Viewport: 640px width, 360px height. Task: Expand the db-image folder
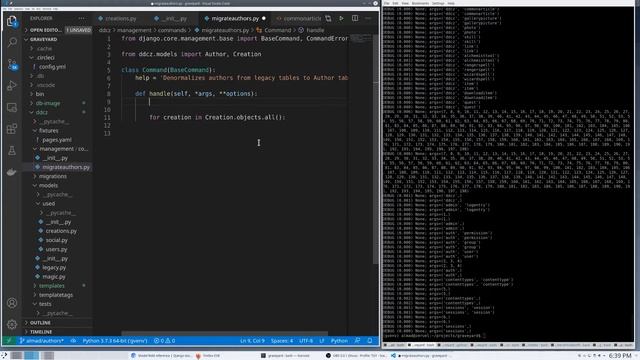pos(48,103)
